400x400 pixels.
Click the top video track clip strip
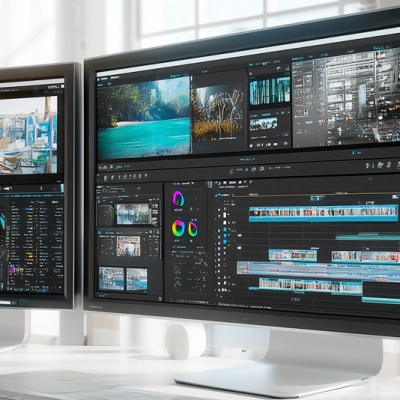click(x=323, y=212)
